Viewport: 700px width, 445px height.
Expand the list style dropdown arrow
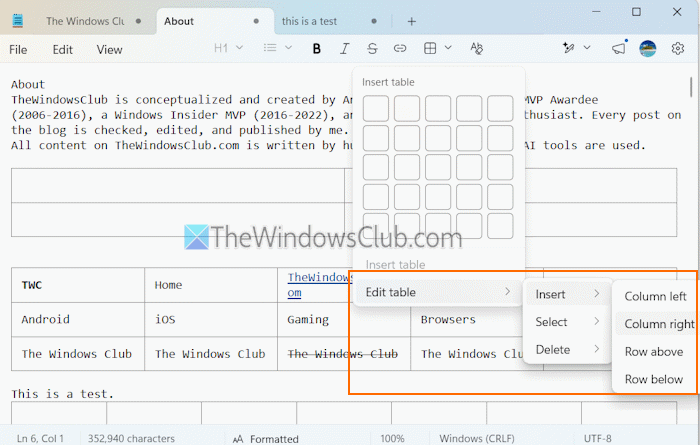point(288,47)
